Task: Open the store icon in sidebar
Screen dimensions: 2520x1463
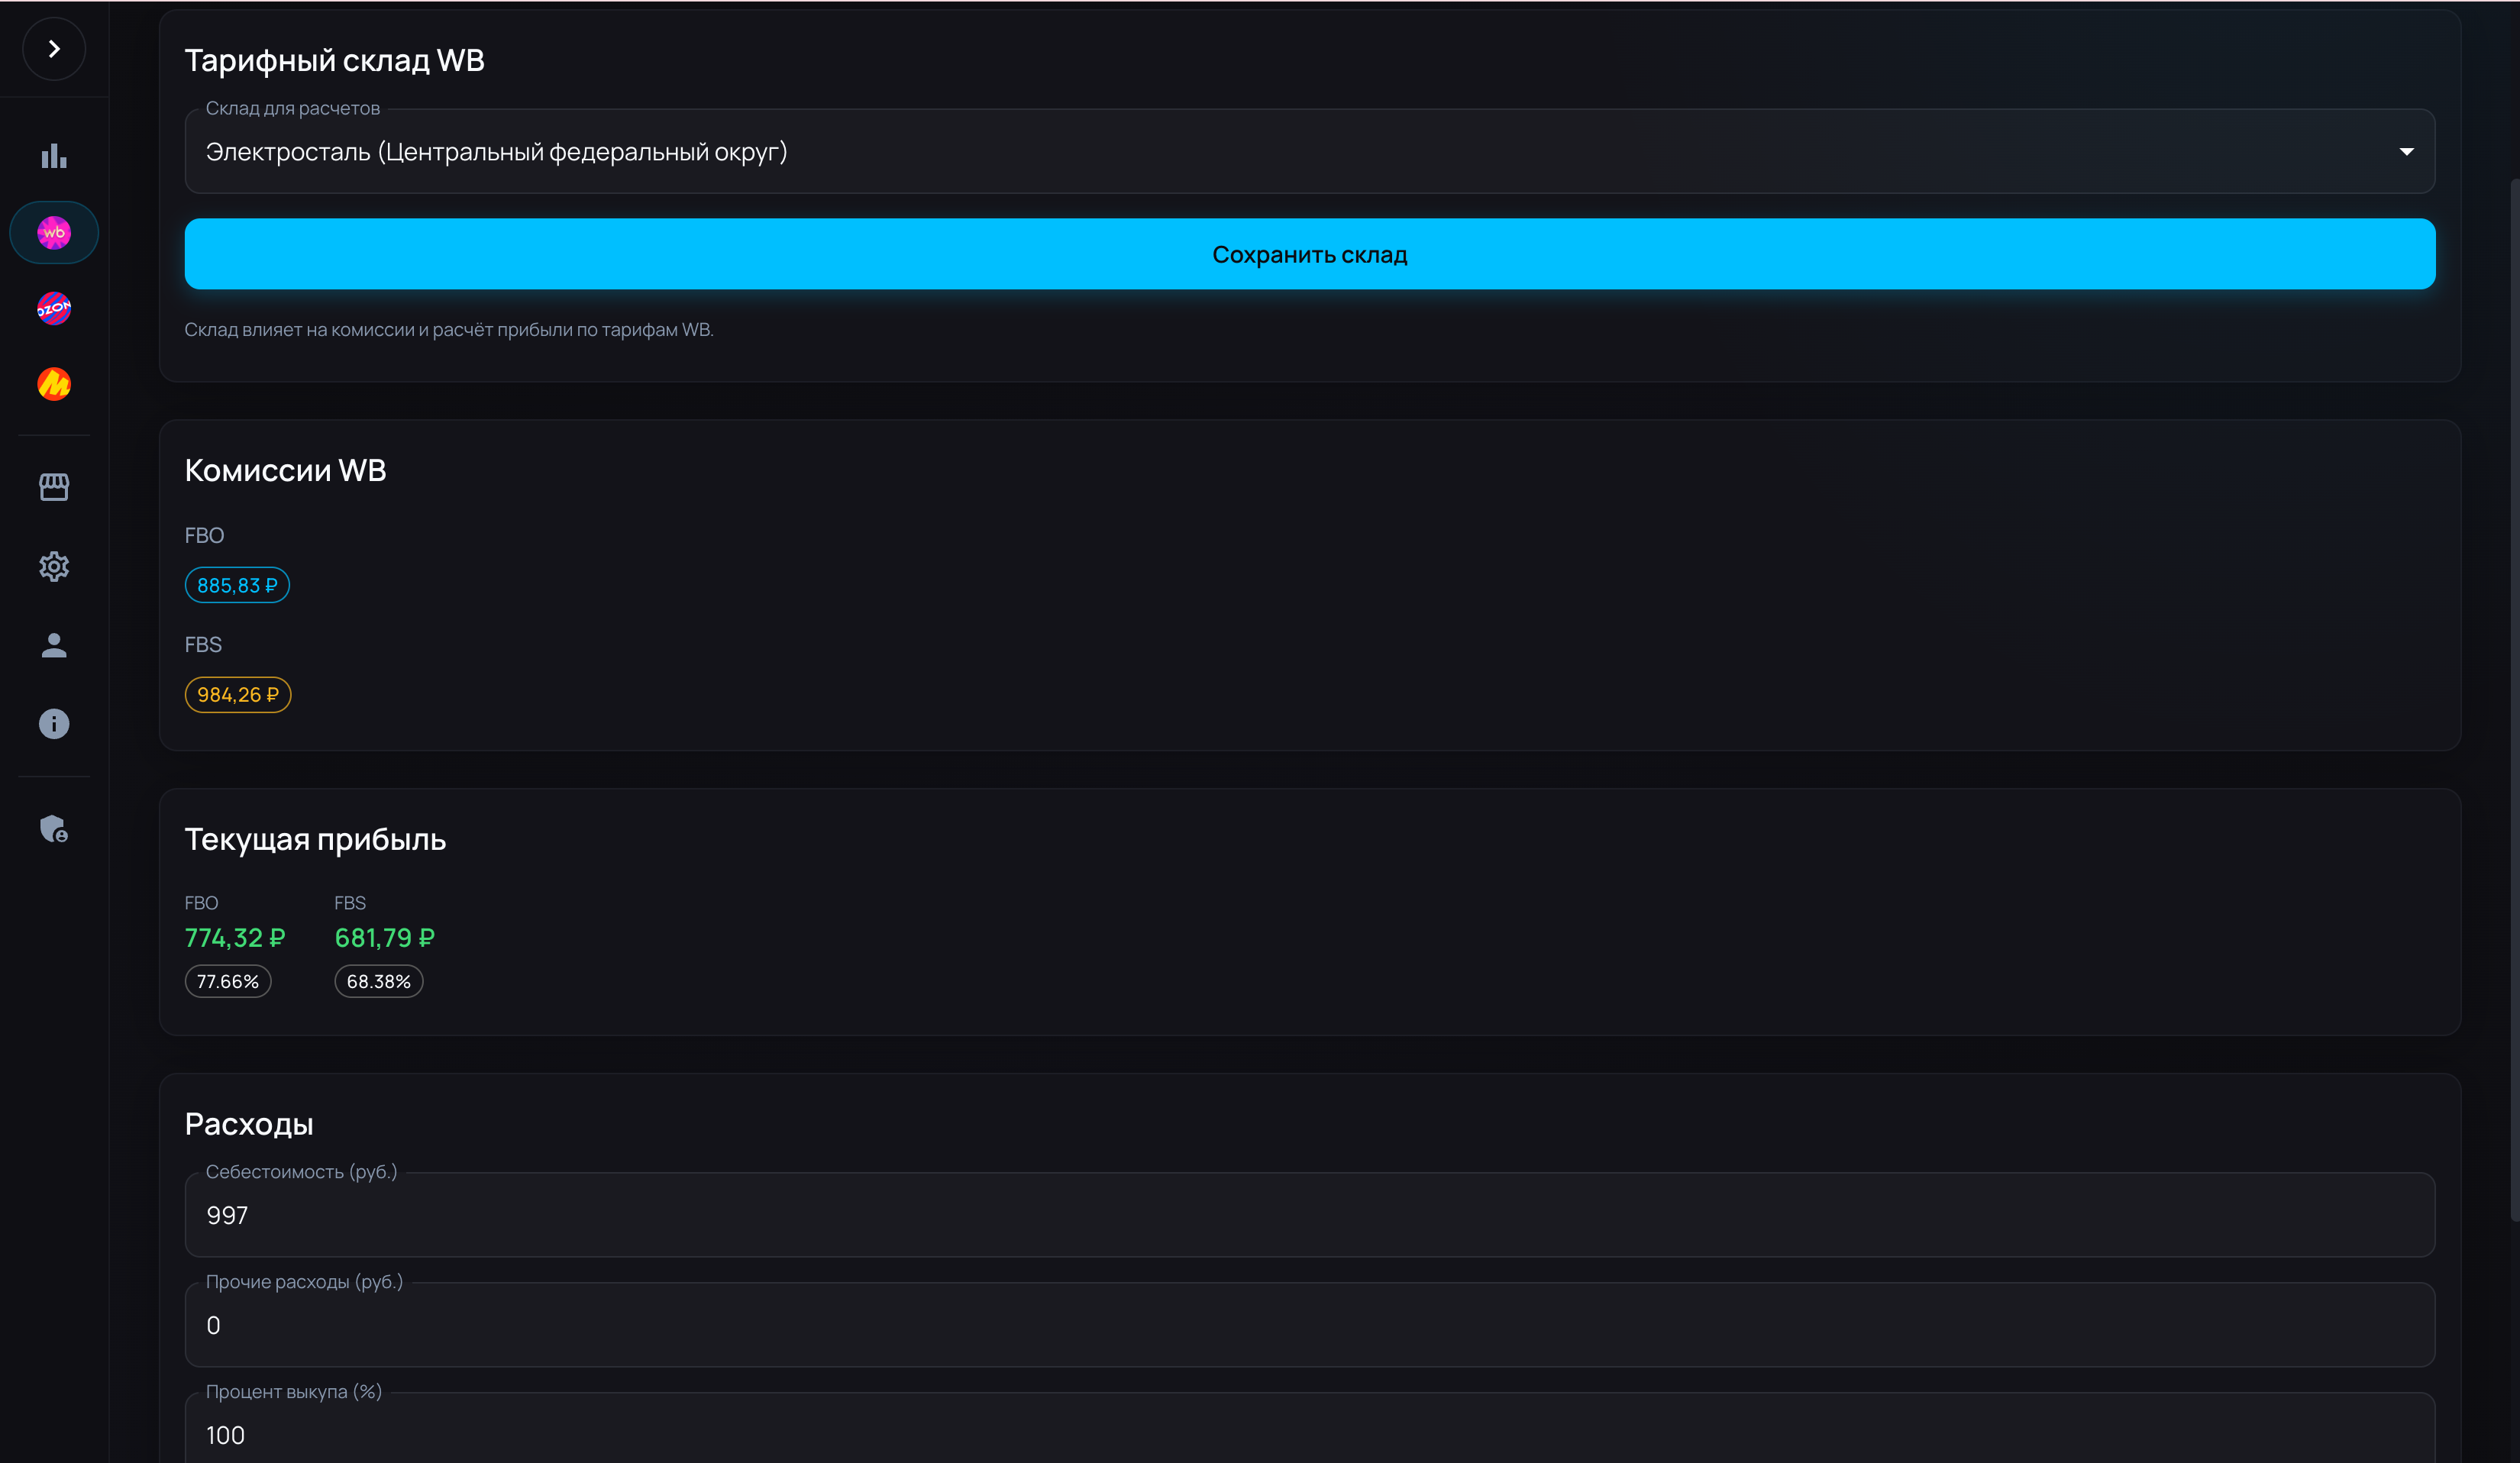Action: (54, 487)
